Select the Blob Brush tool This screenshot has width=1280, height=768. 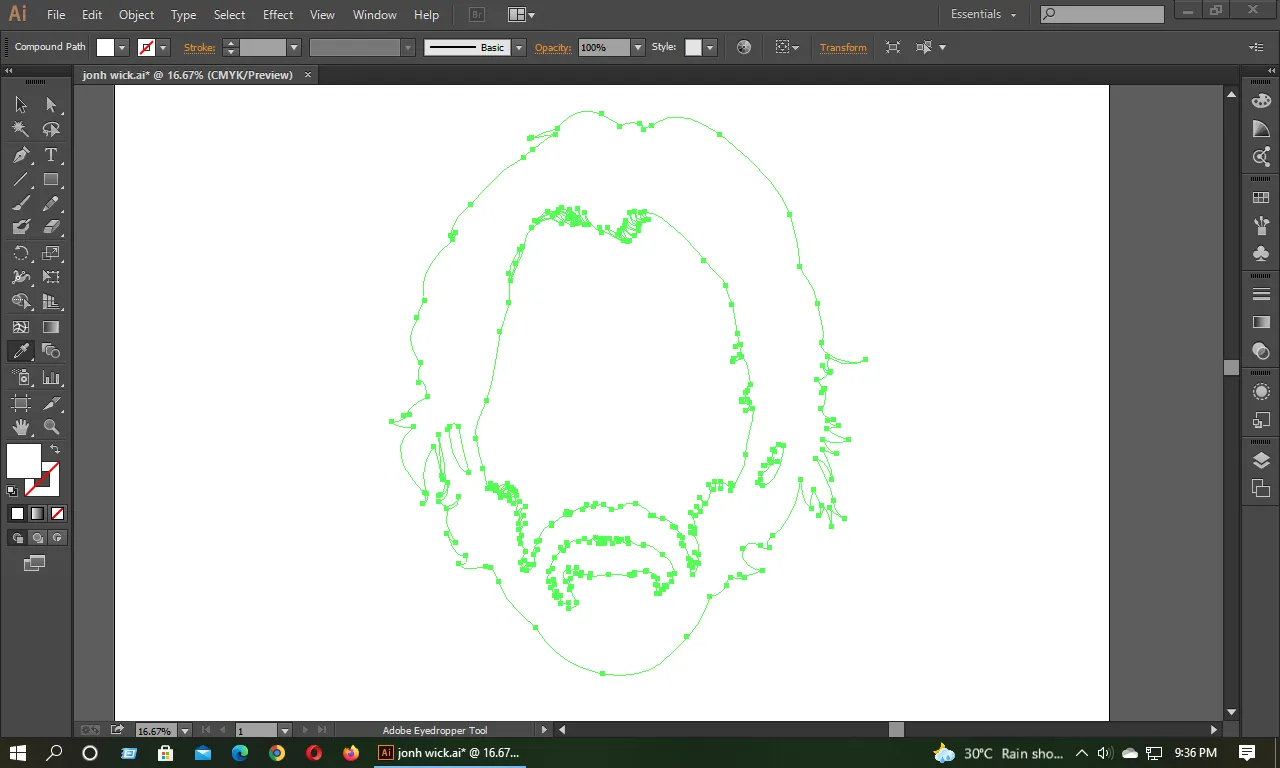[21, 227]
